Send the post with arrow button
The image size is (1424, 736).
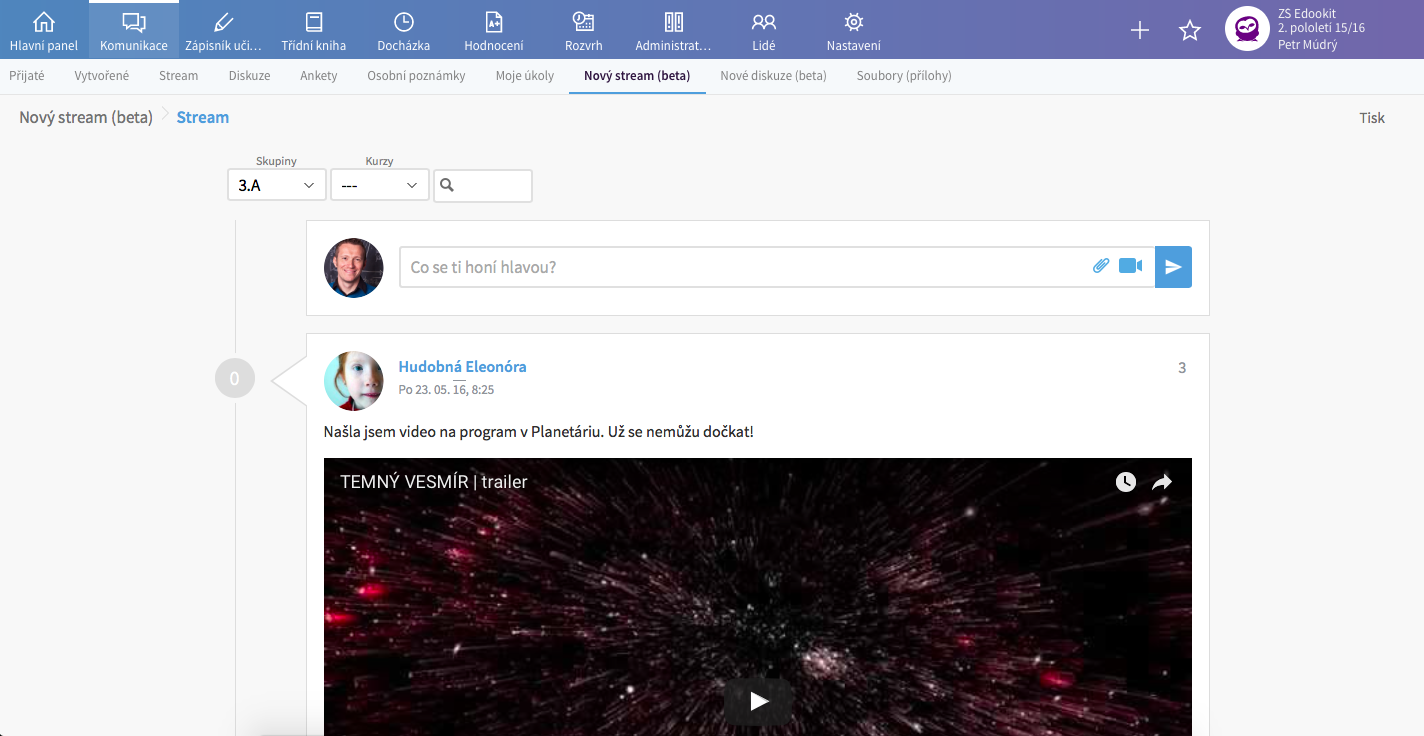(1173, 267)
